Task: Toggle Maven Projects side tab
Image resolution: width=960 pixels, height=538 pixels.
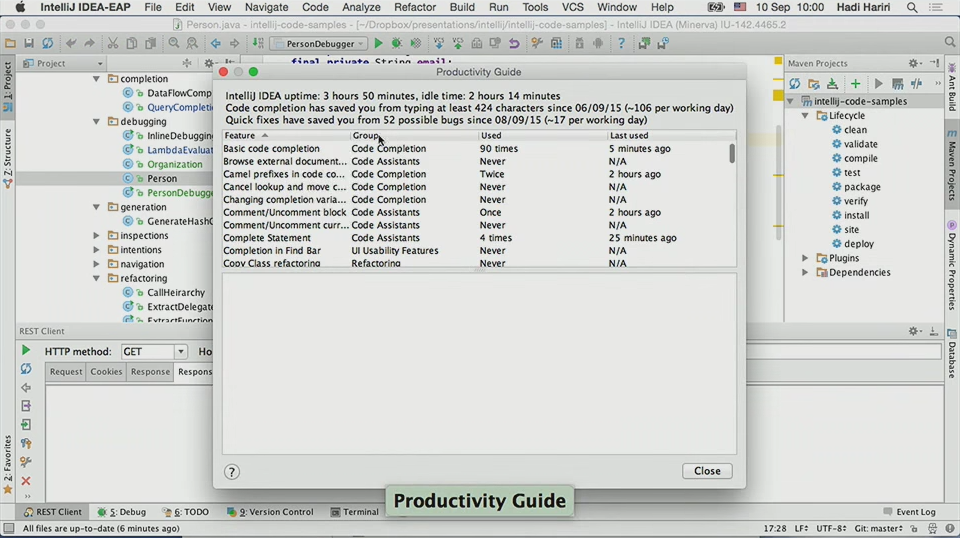Action: [x=952, y=165]
